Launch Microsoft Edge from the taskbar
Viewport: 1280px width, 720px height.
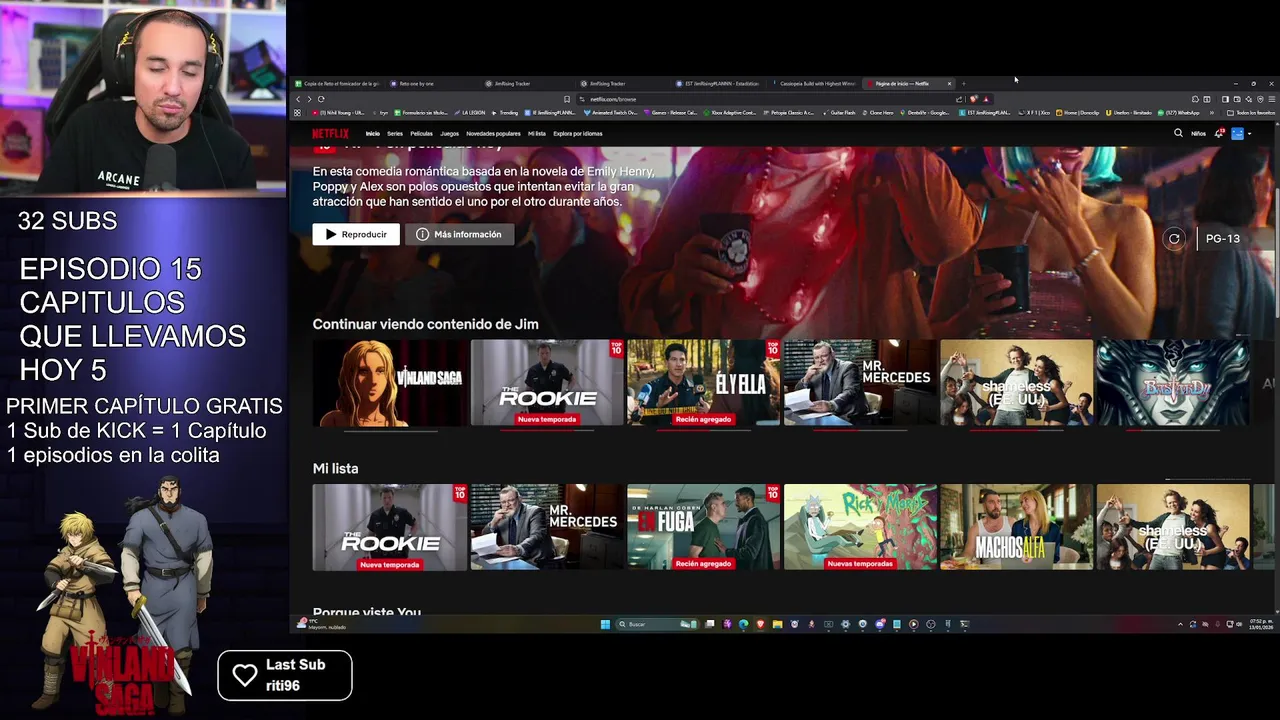coord(743,624)
